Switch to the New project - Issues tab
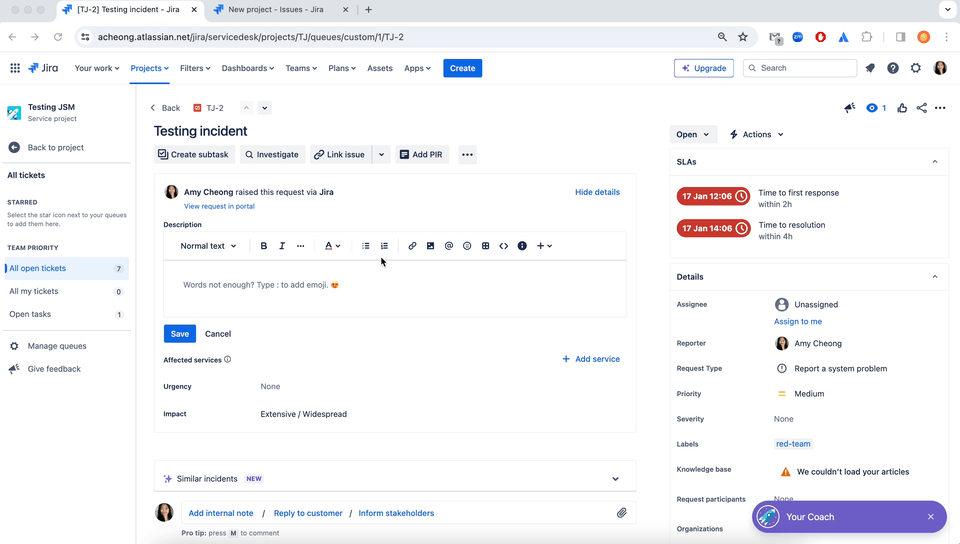This screenshot has height=544, width=960. tap(276, 10)
